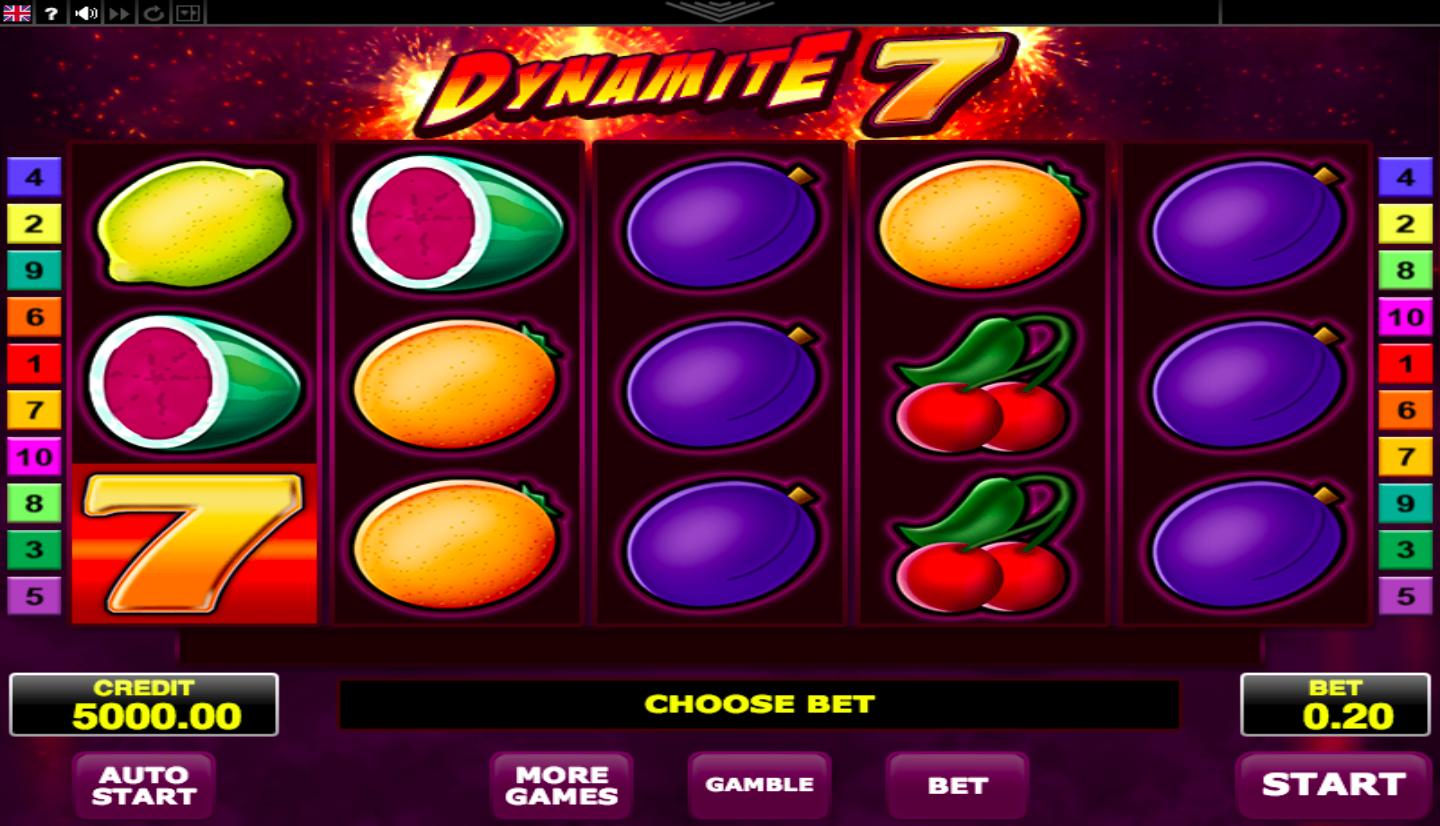
Task: Open the help question mark icon
Action: click(x=52, y=13)
